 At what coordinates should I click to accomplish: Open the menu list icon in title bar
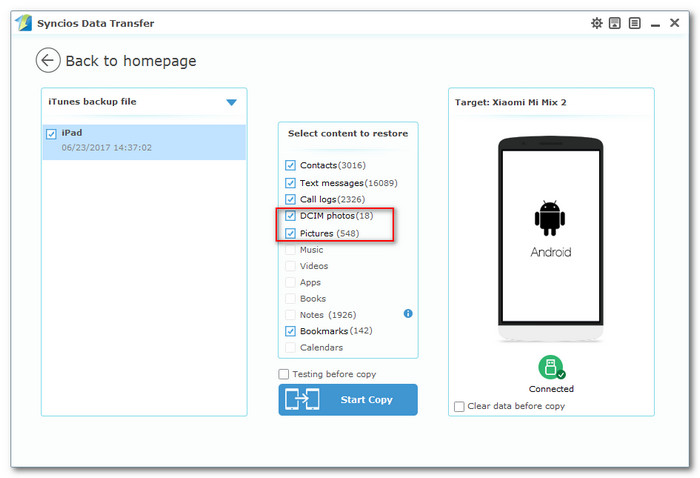634,23
